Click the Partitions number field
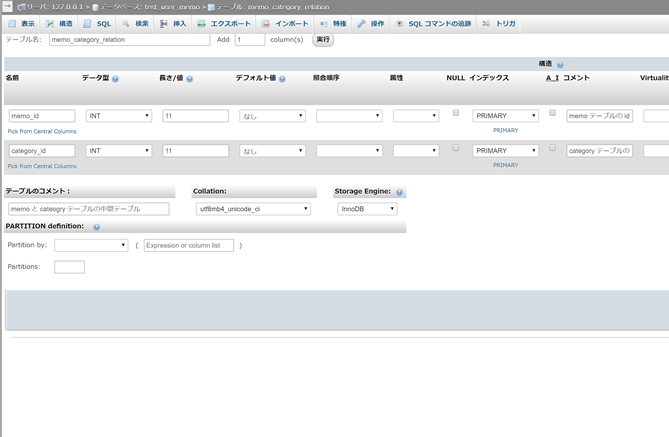Screen dimensions: 669x437 coord(70,267)
